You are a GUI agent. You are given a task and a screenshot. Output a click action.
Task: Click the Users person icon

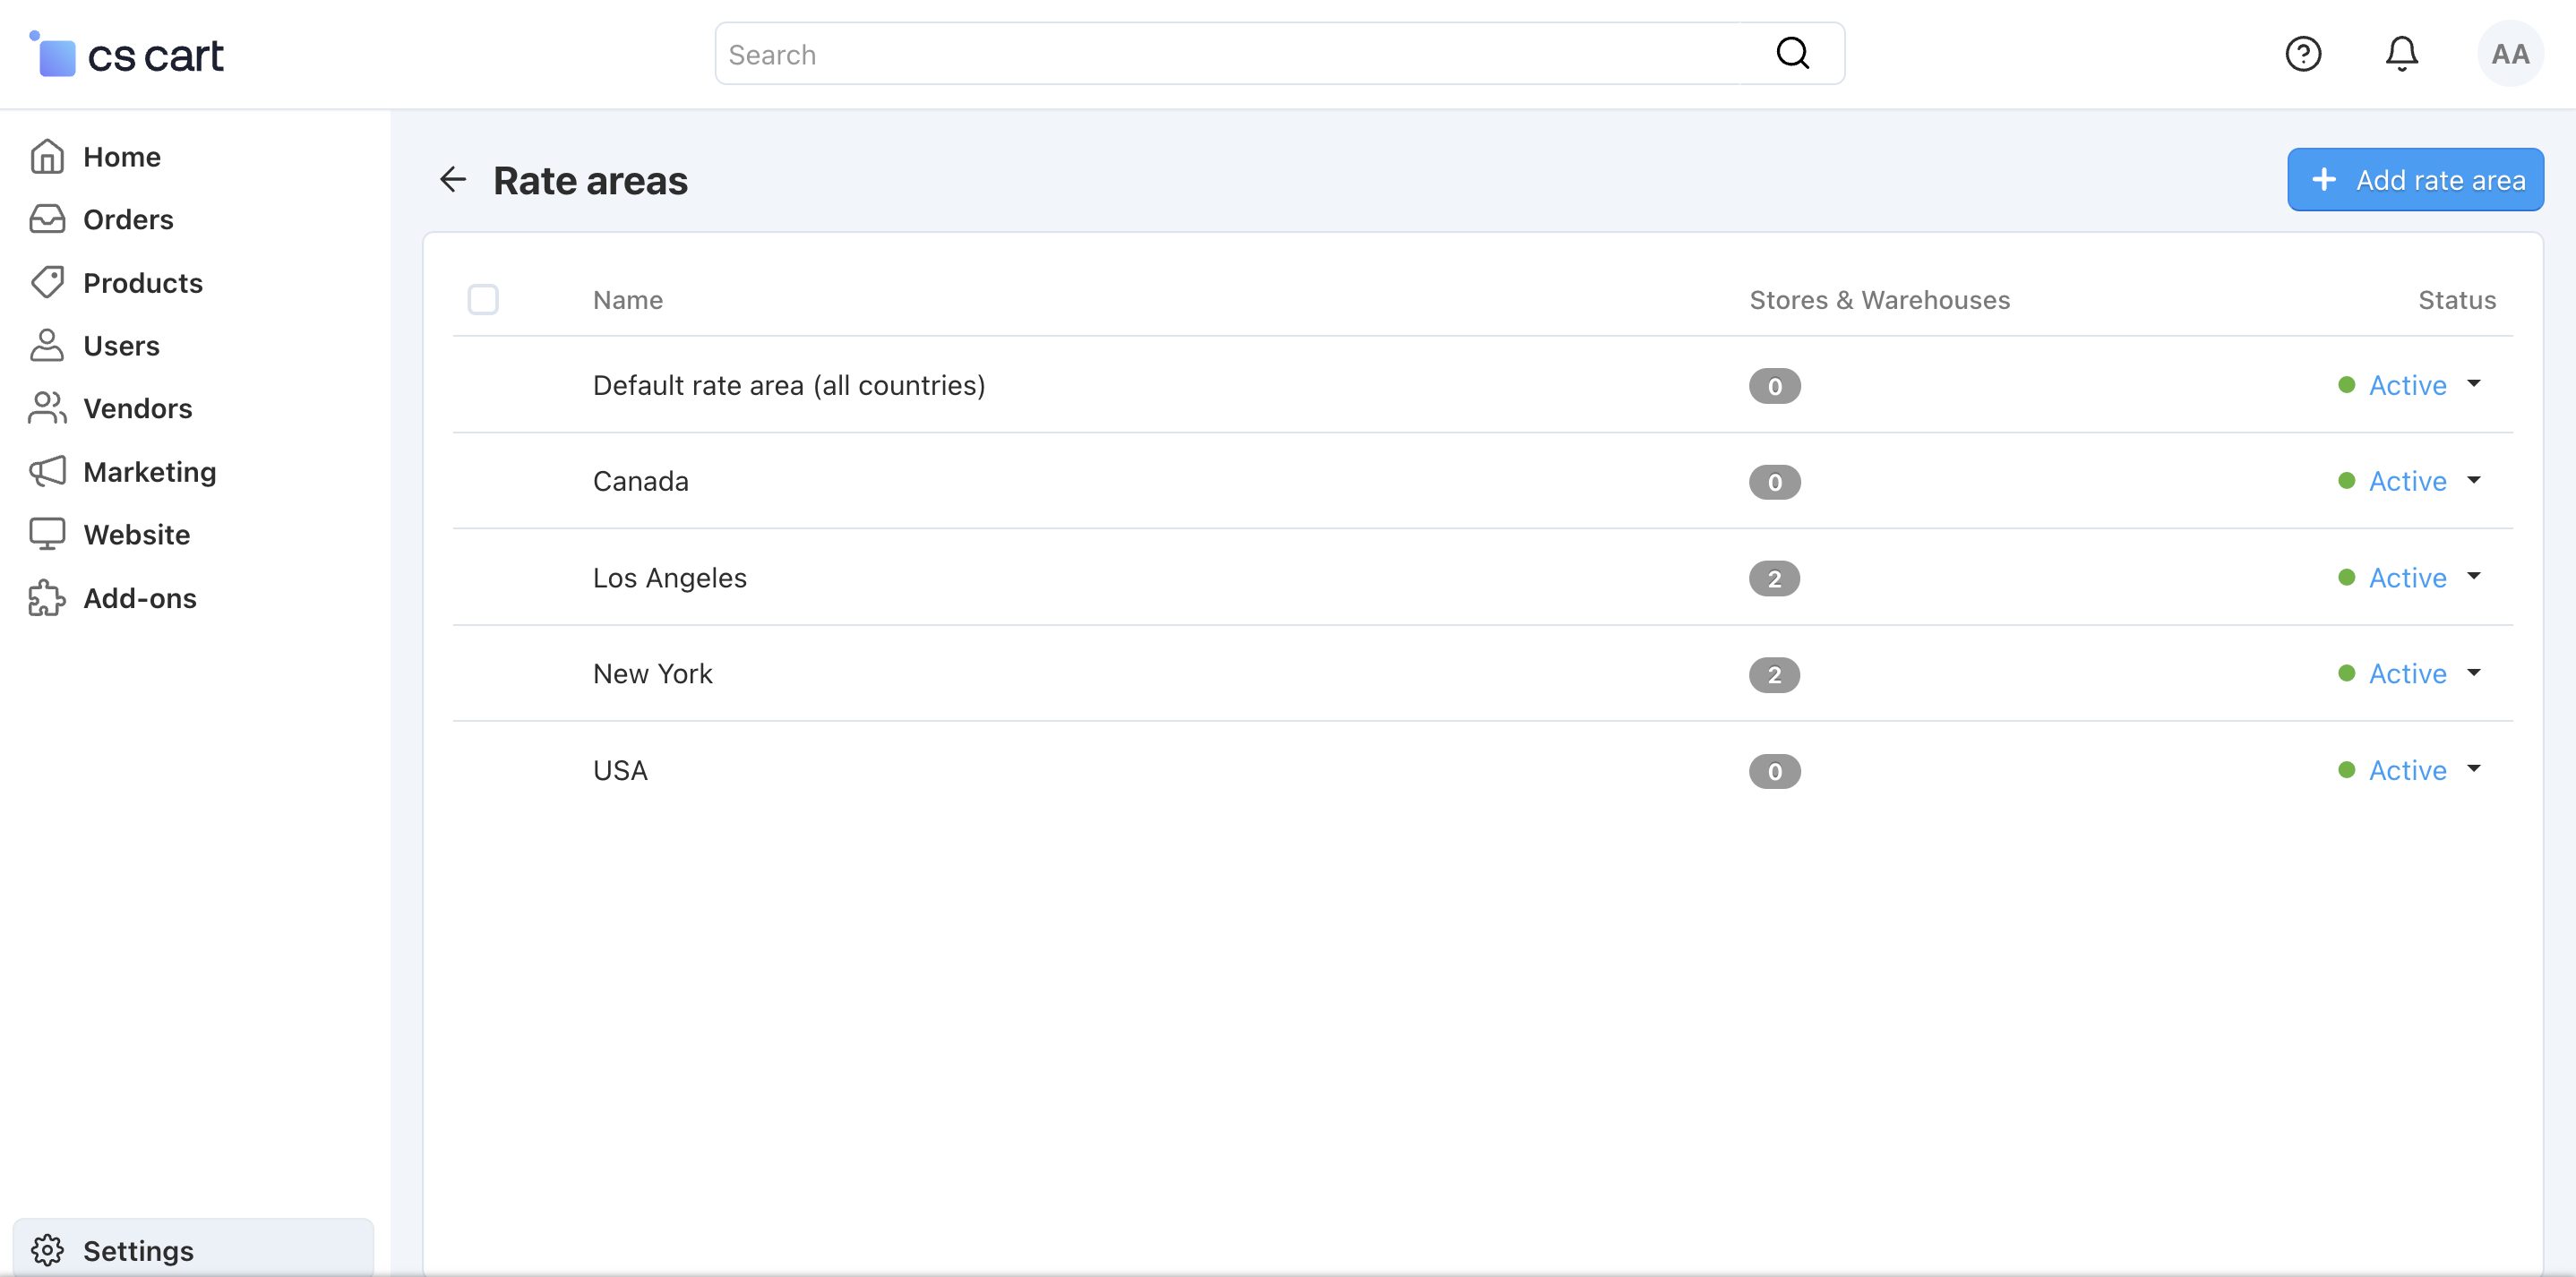tap(47, 346)
